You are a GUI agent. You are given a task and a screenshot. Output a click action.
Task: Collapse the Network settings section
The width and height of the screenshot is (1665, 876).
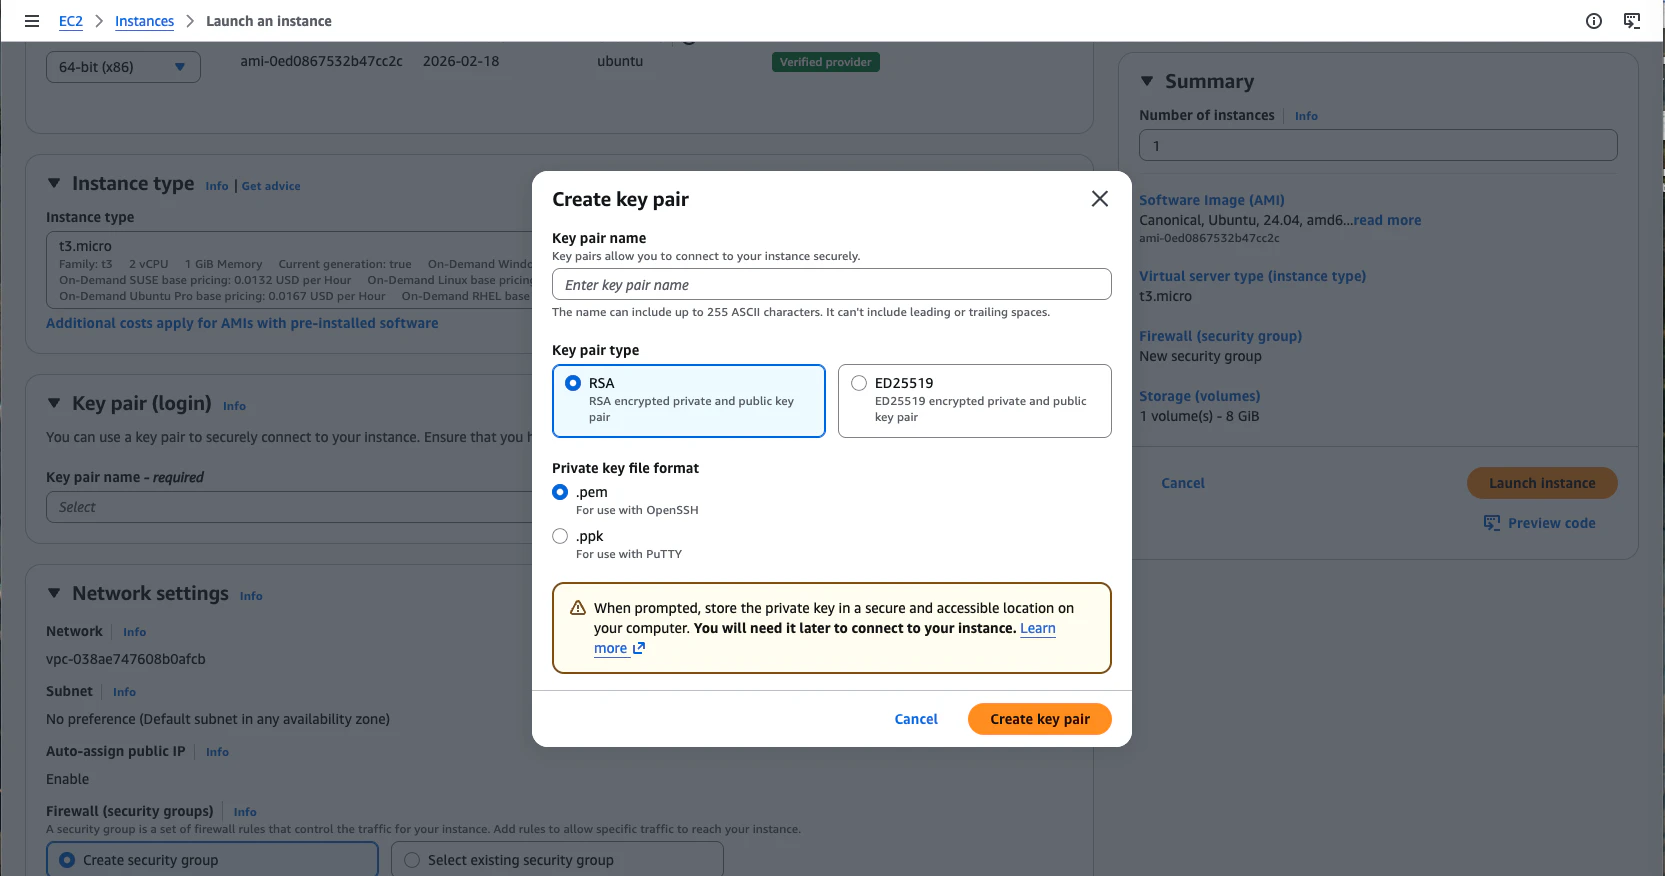54,594
